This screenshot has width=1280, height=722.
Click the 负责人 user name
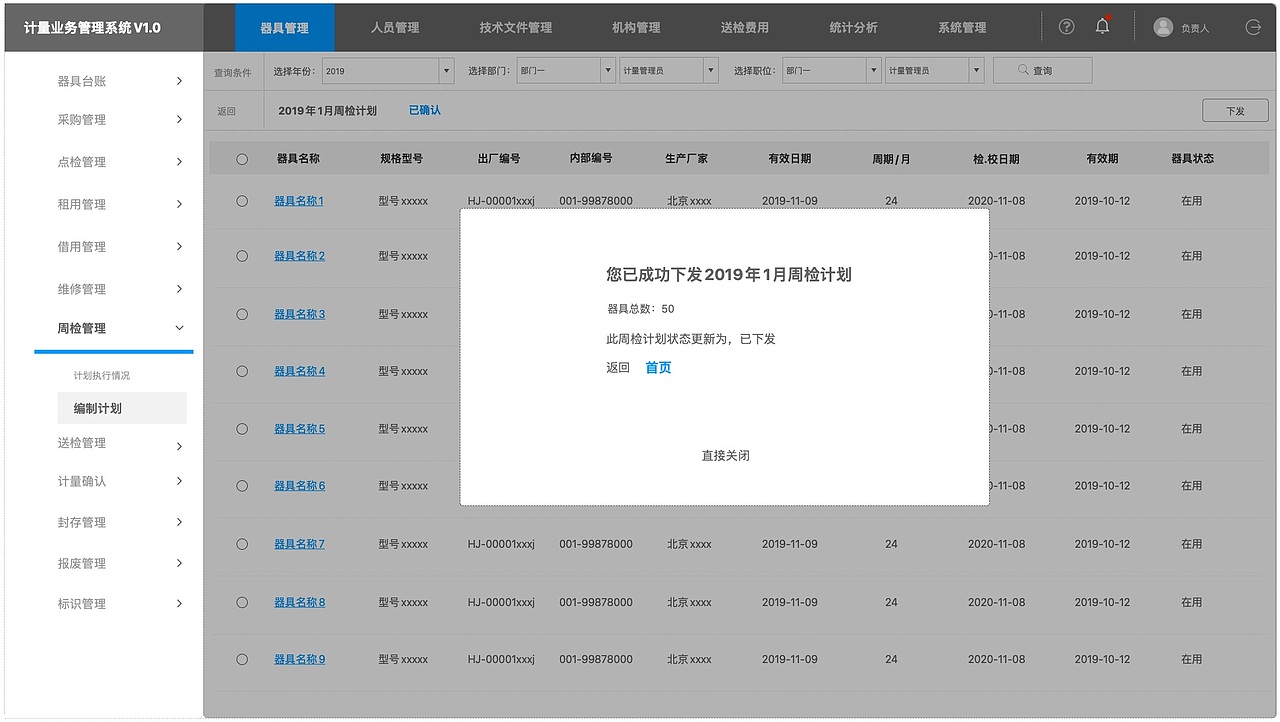pos(1195,28)
